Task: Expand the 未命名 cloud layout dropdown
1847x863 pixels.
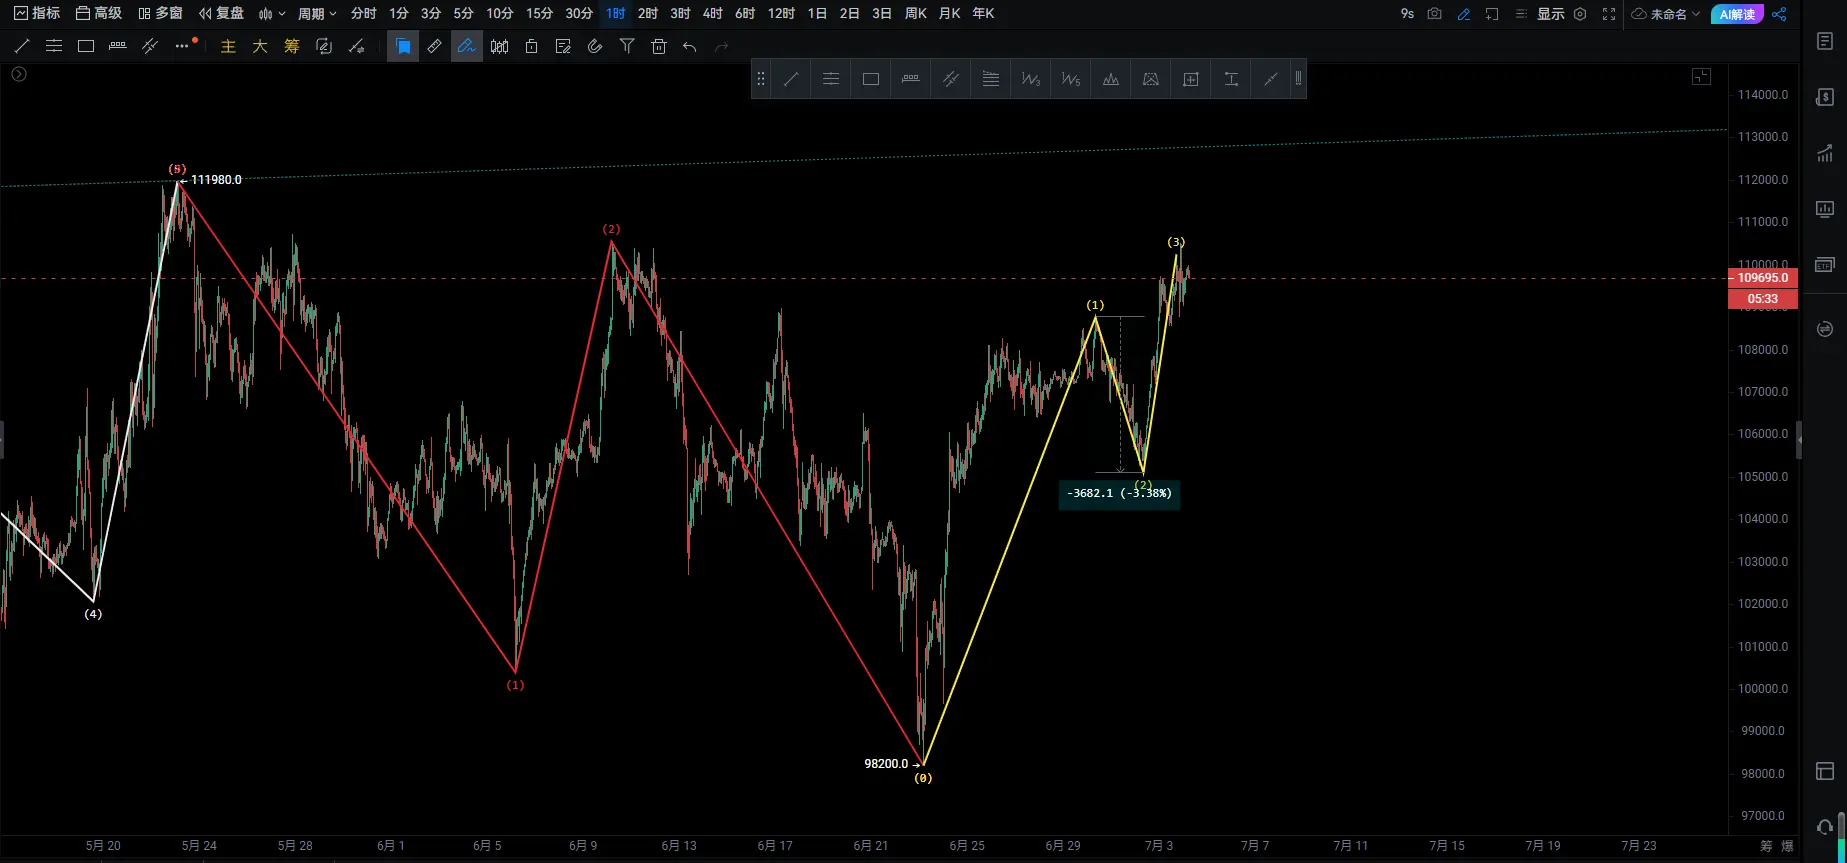Action: point(1666,14)
